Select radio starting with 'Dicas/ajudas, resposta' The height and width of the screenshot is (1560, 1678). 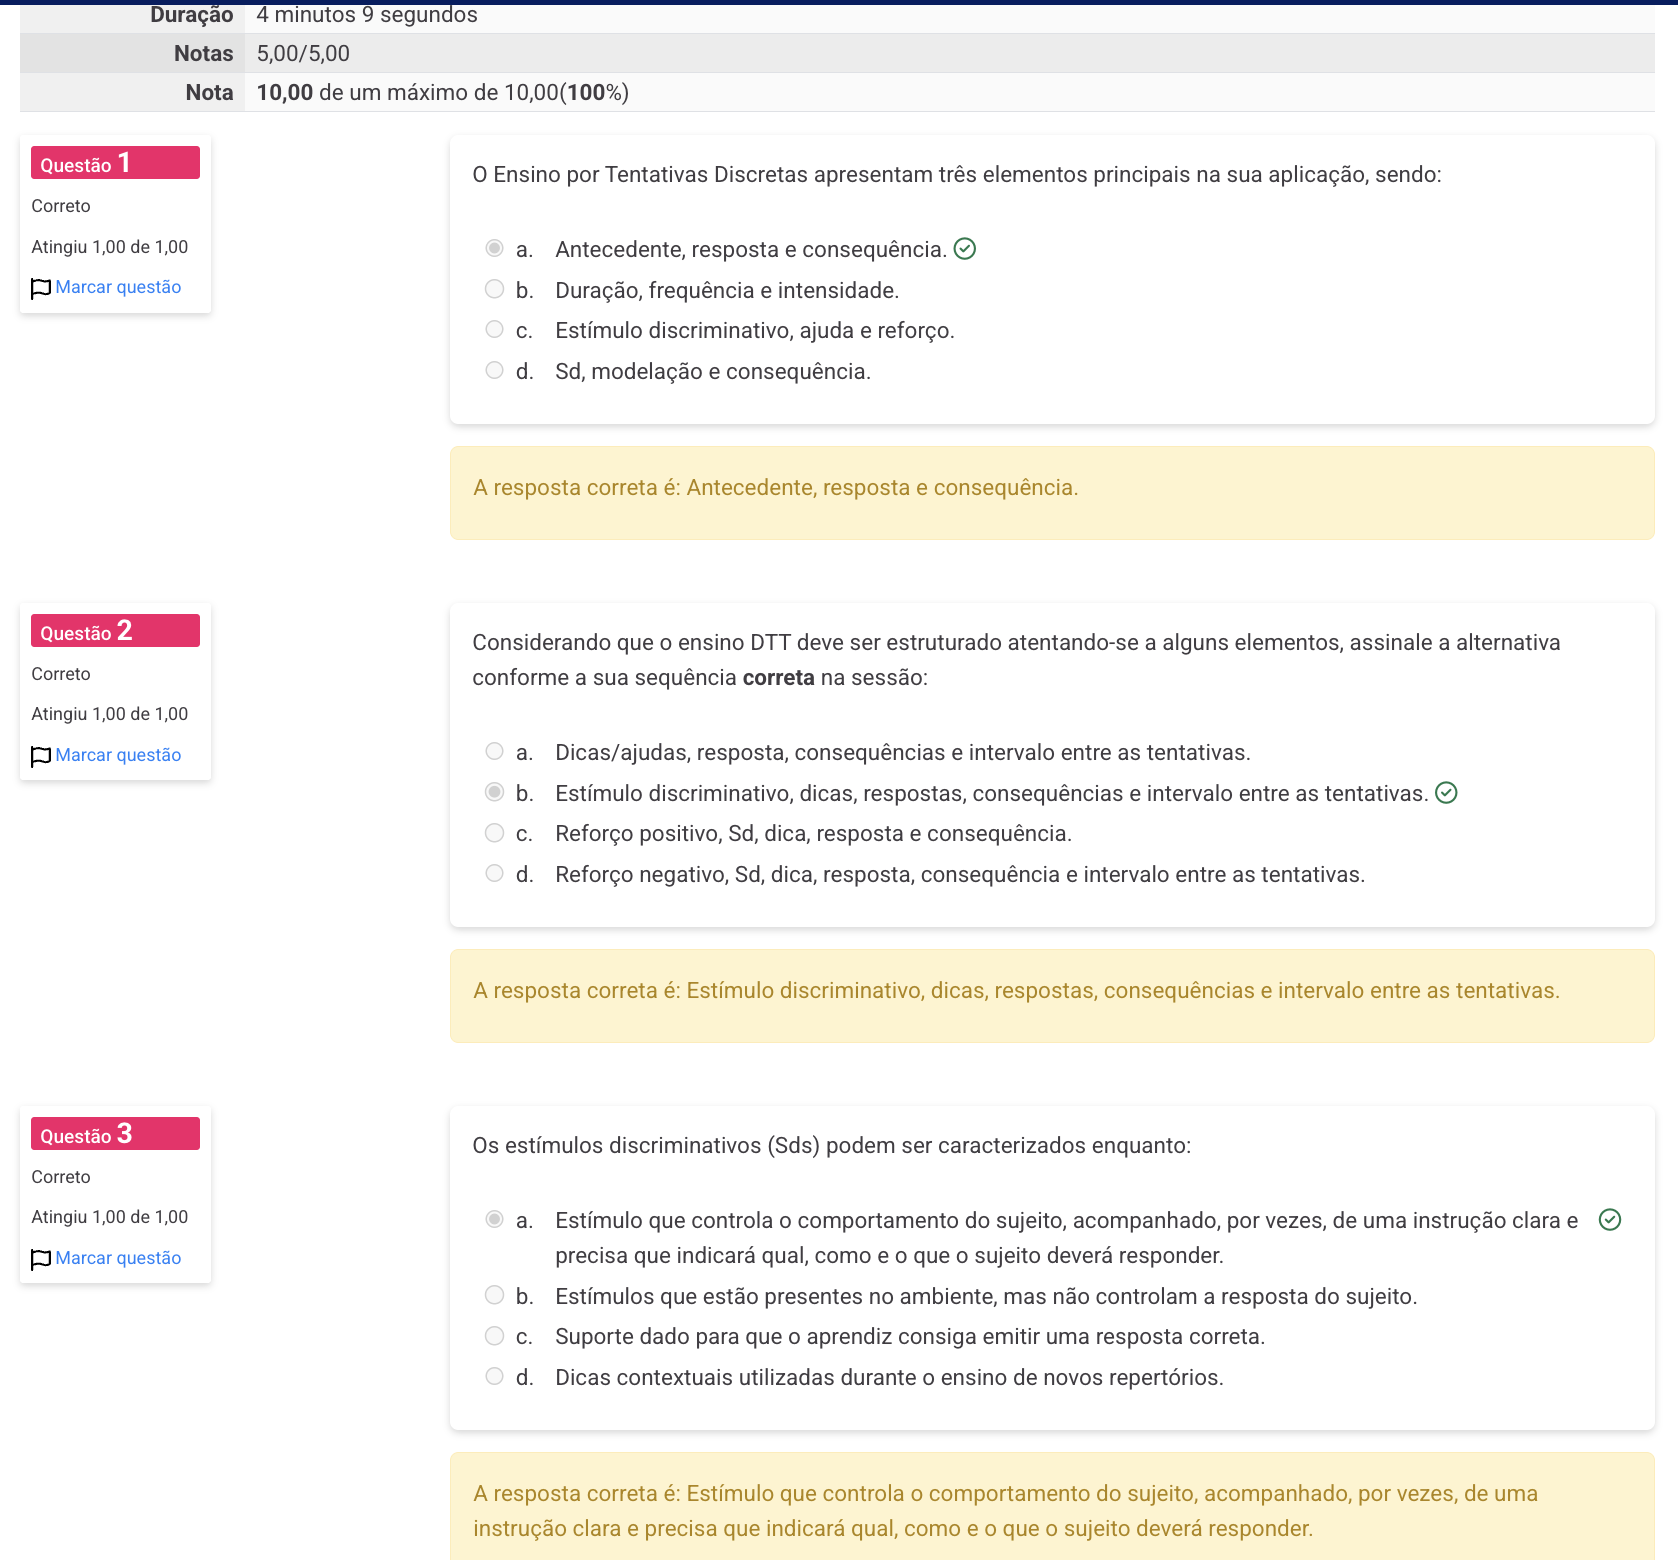(x=494, y=751)
